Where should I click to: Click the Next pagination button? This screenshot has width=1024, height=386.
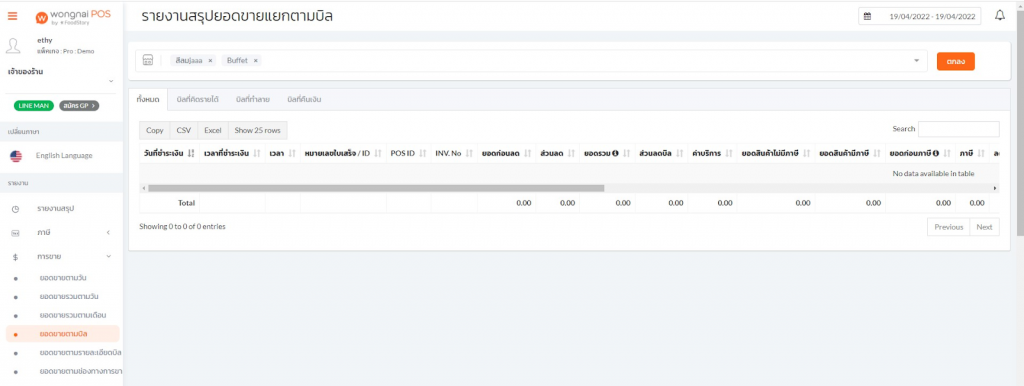[x=984, y=227]
